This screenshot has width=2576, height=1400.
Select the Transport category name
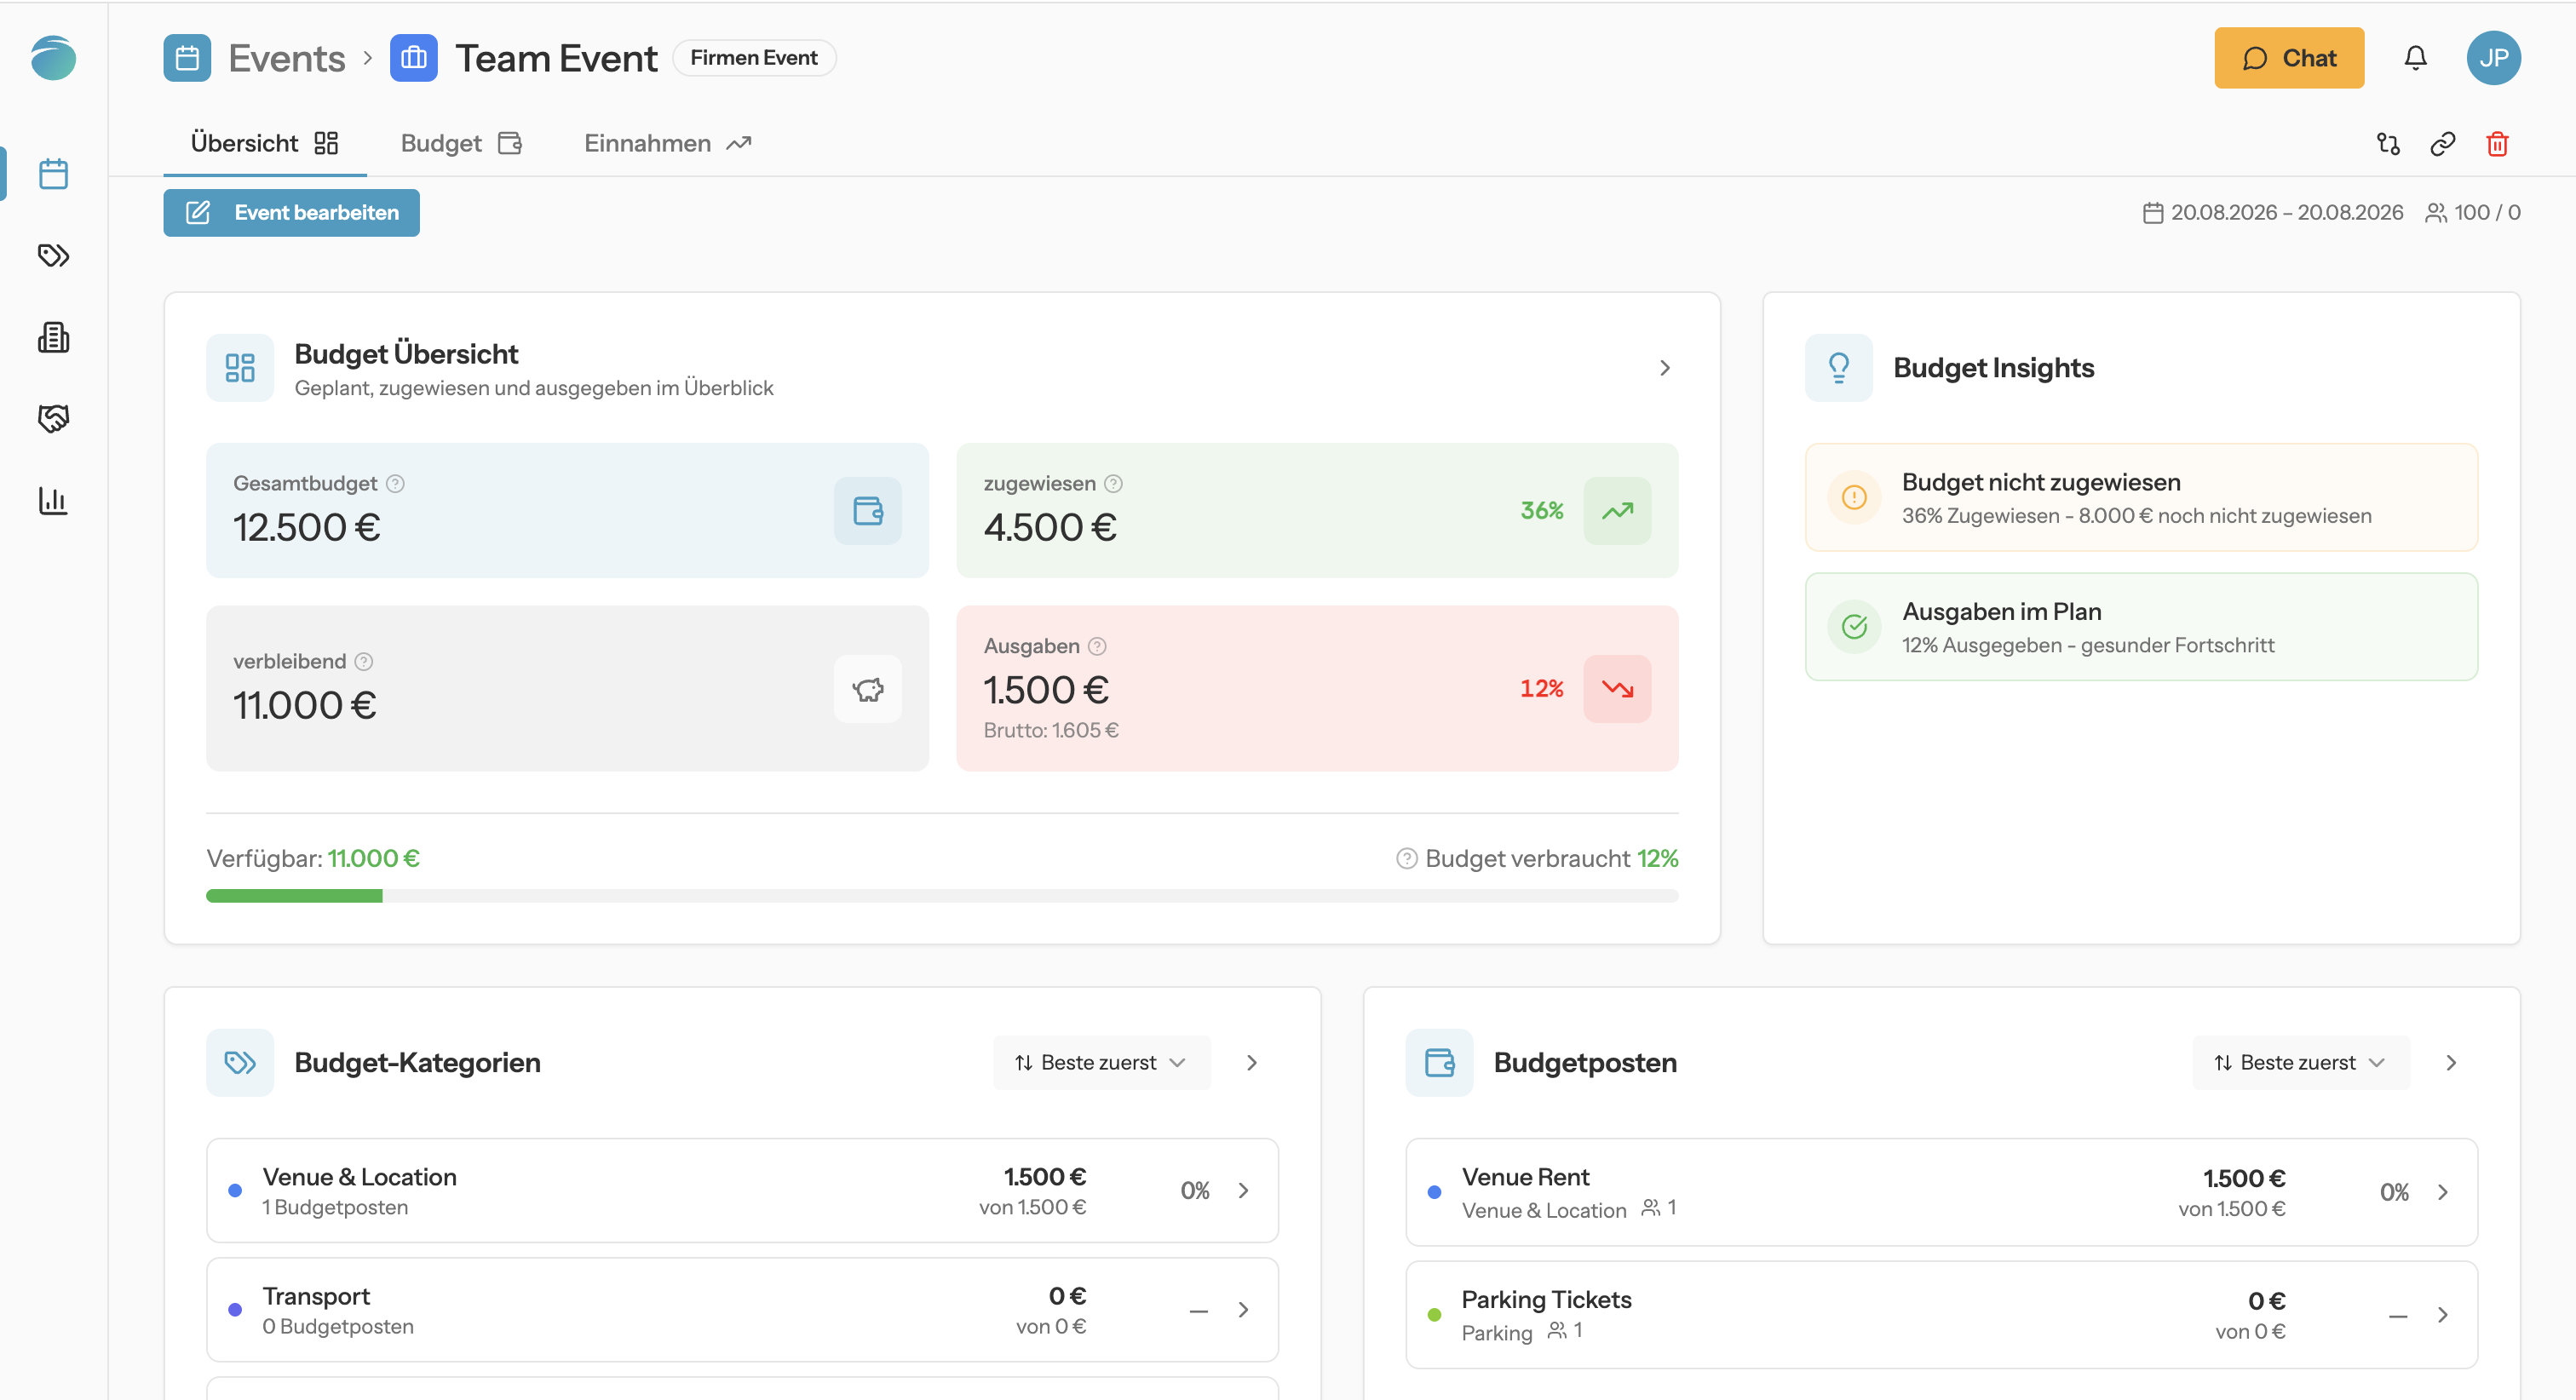click(316, 1297)
